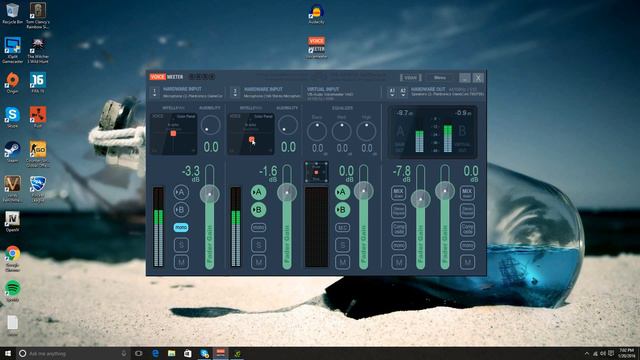
Task: Open the Rust game shortcut
Action: pos(38,118)
